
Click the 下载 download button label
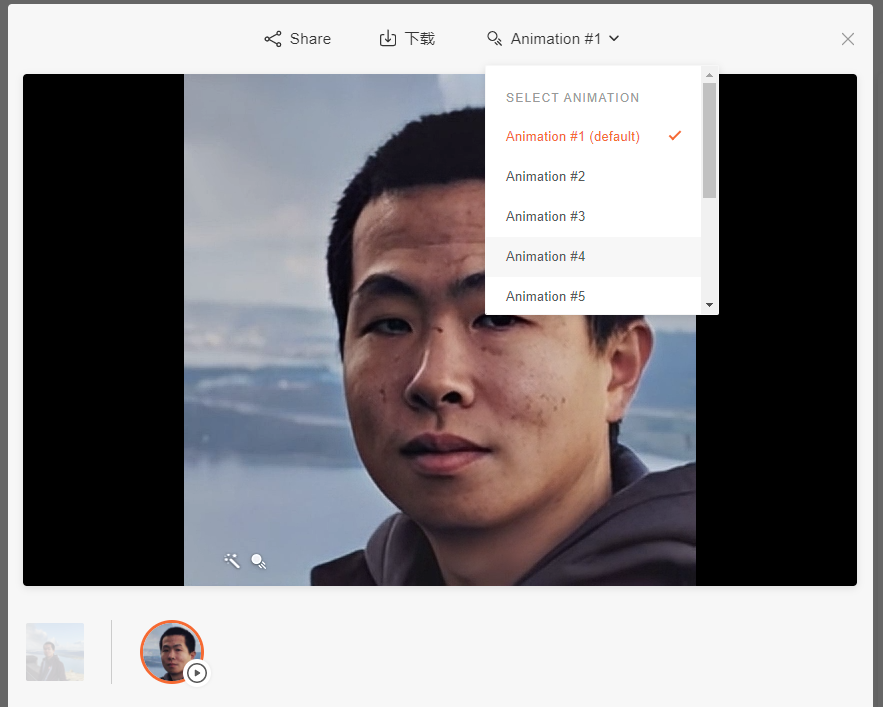point(420,39)
